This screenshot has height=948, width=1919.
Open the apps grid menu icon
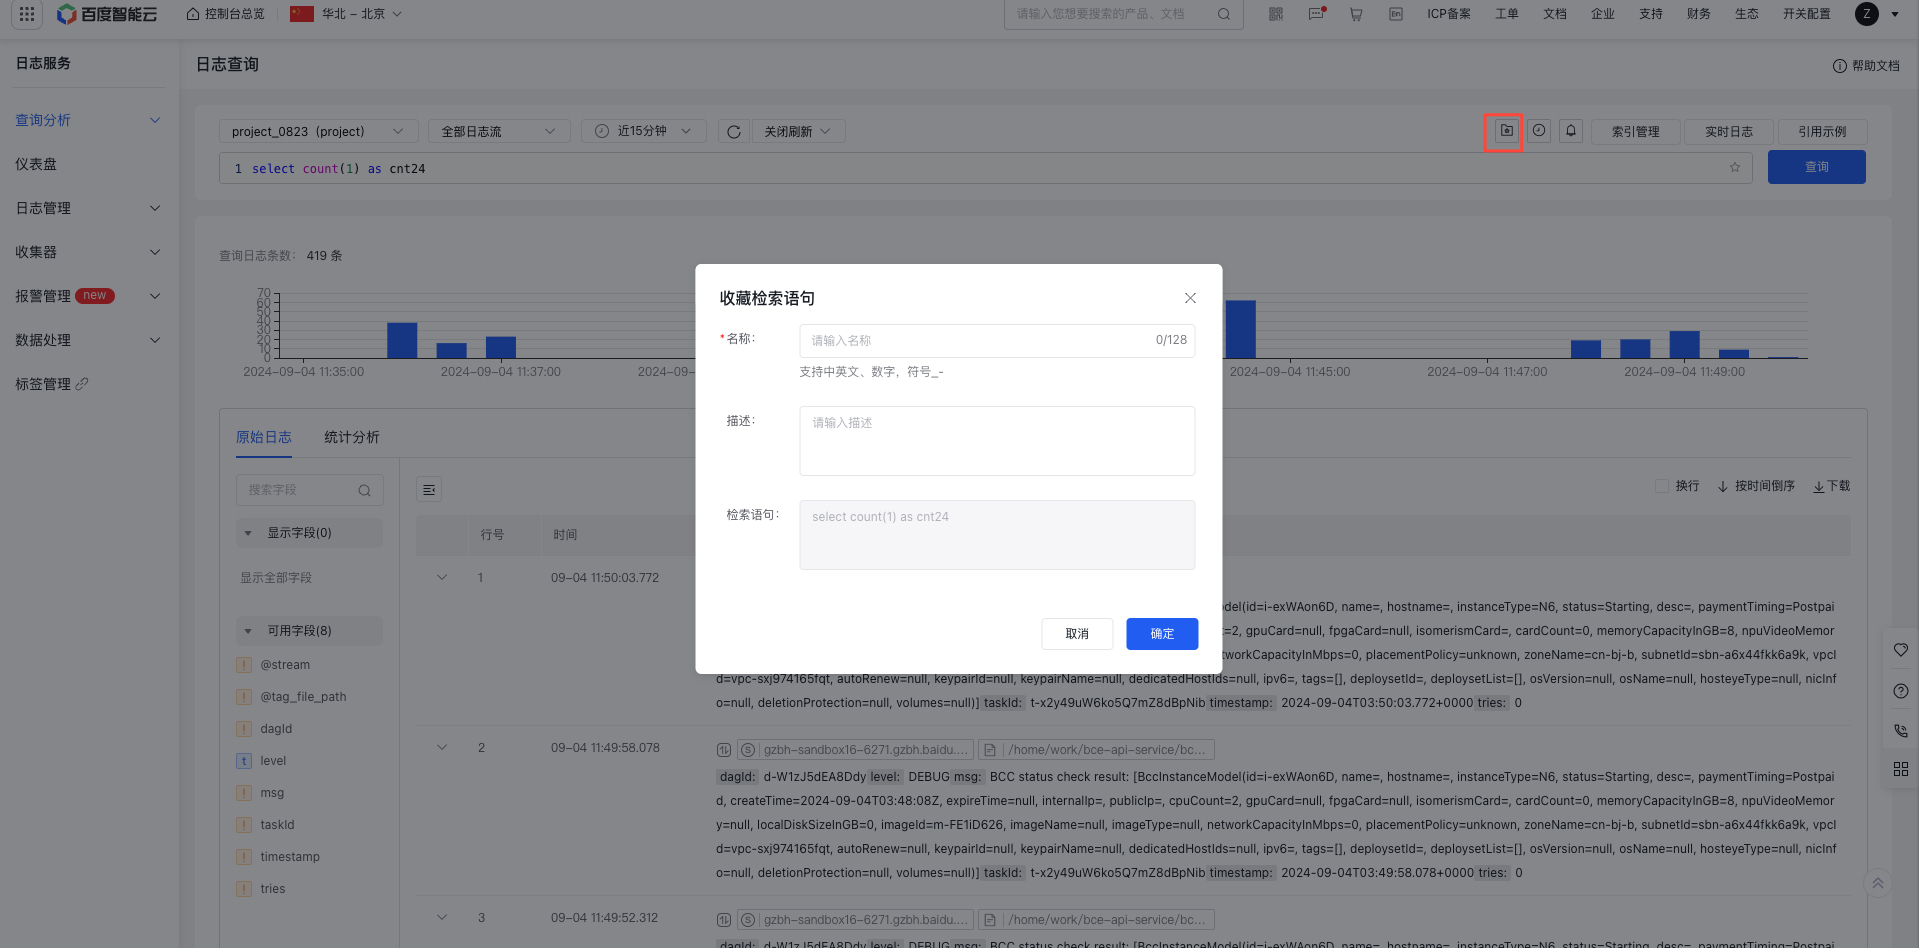27,14
